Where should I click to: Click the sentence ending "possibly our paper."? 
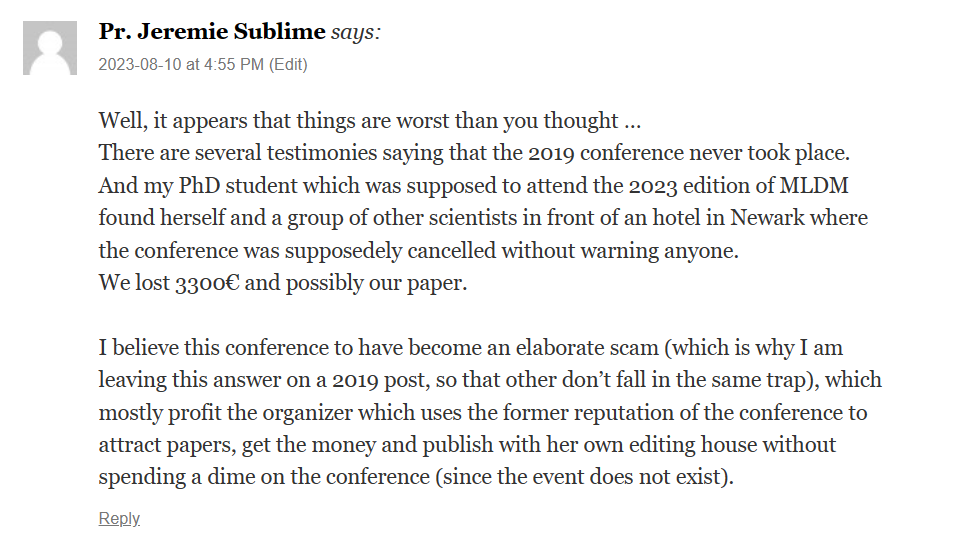point(283,283)
